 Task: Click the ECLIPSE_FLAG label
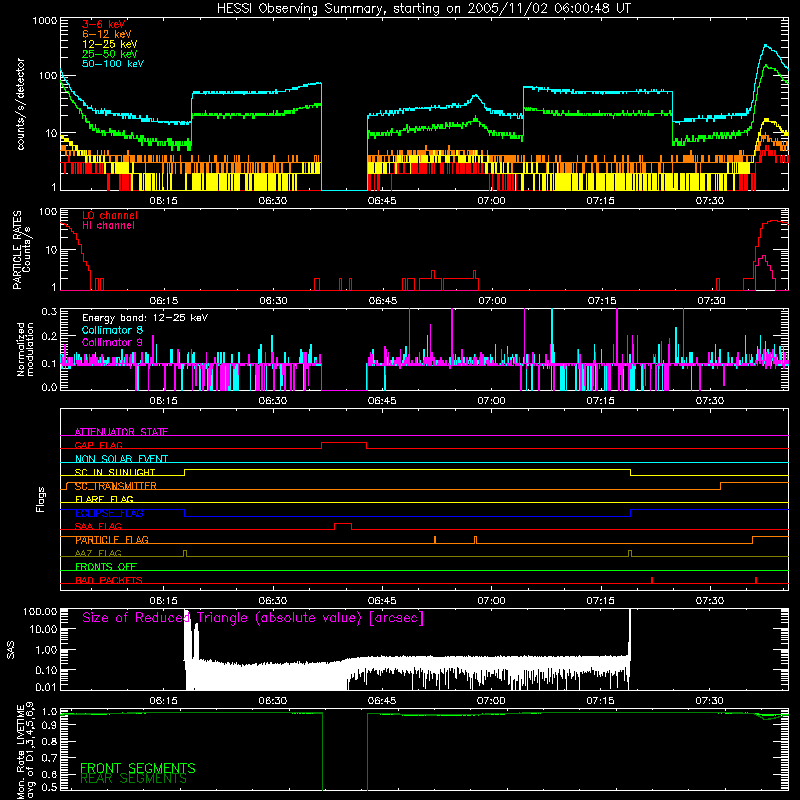109,513
